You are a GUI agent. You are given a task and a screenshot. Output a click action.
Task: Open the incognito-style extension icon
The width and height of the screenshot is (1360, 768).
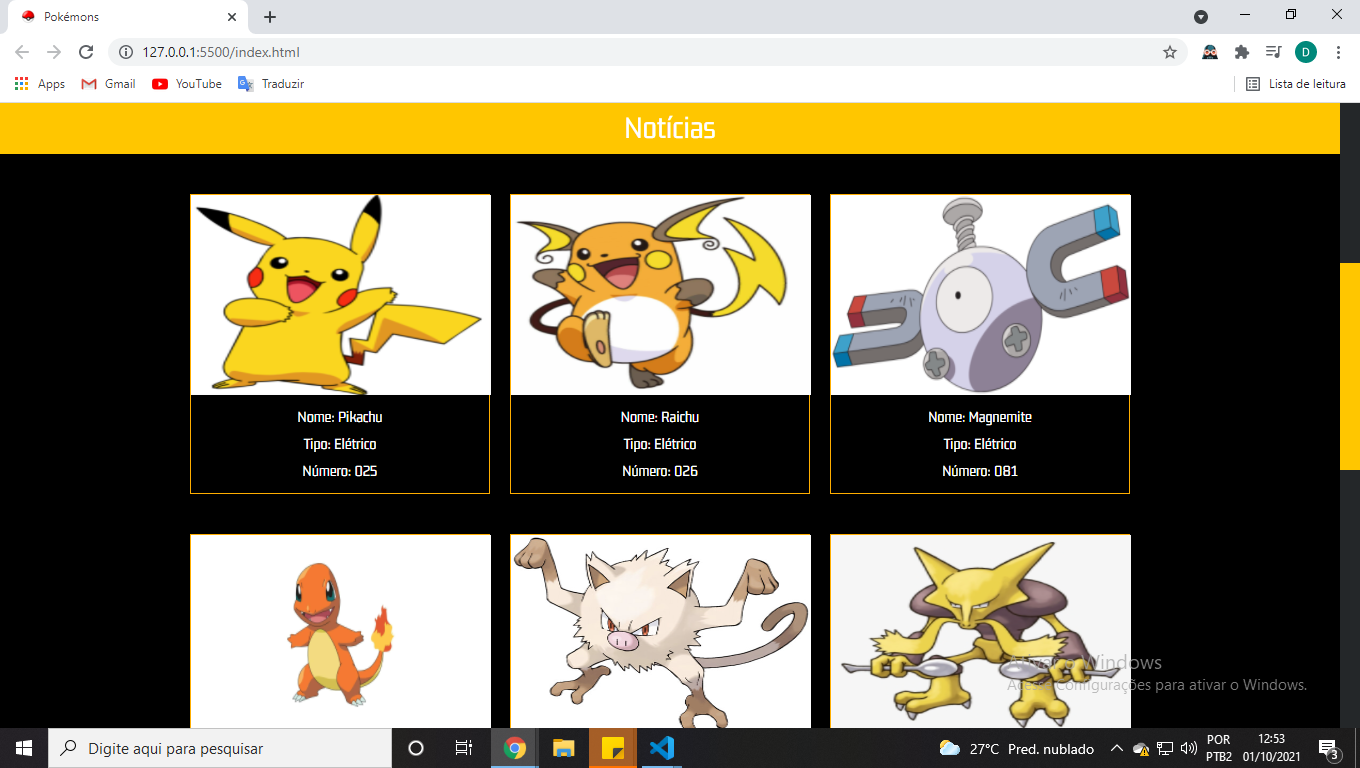[x=1210, y=52]
